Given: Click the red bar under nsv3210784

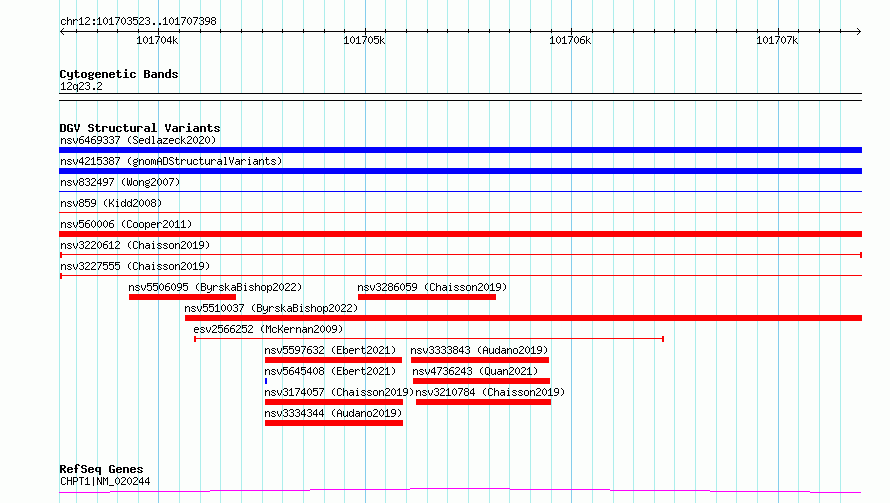Looking at the screenshot, I should click(484, 402).
